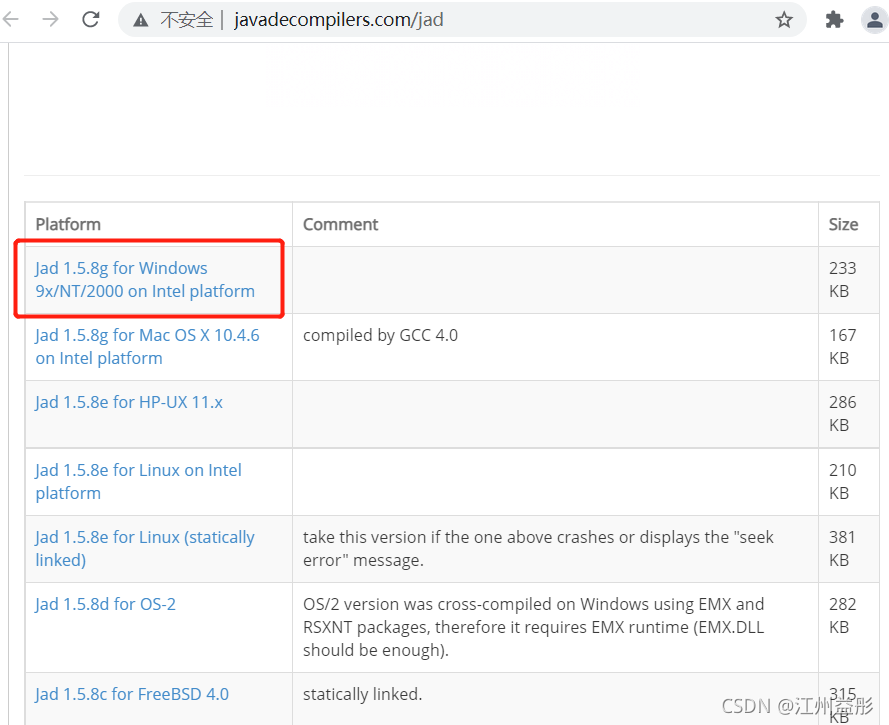
Task: Reload the page with the refresh icon
Action: [91, 19]
